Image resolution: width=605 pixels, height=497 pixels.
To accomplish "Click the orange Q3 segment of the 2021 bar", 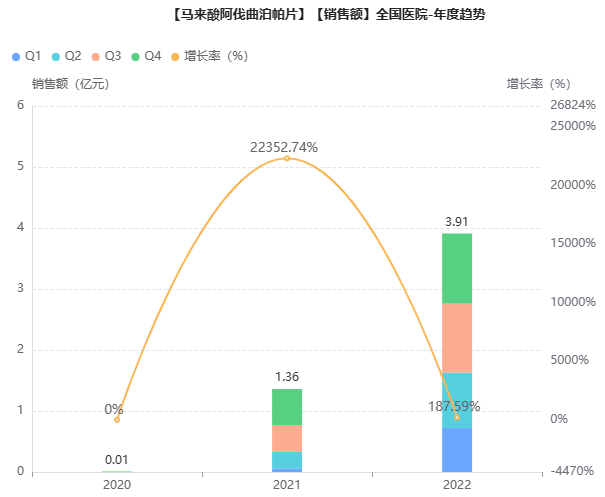I will tap(287, 438).
